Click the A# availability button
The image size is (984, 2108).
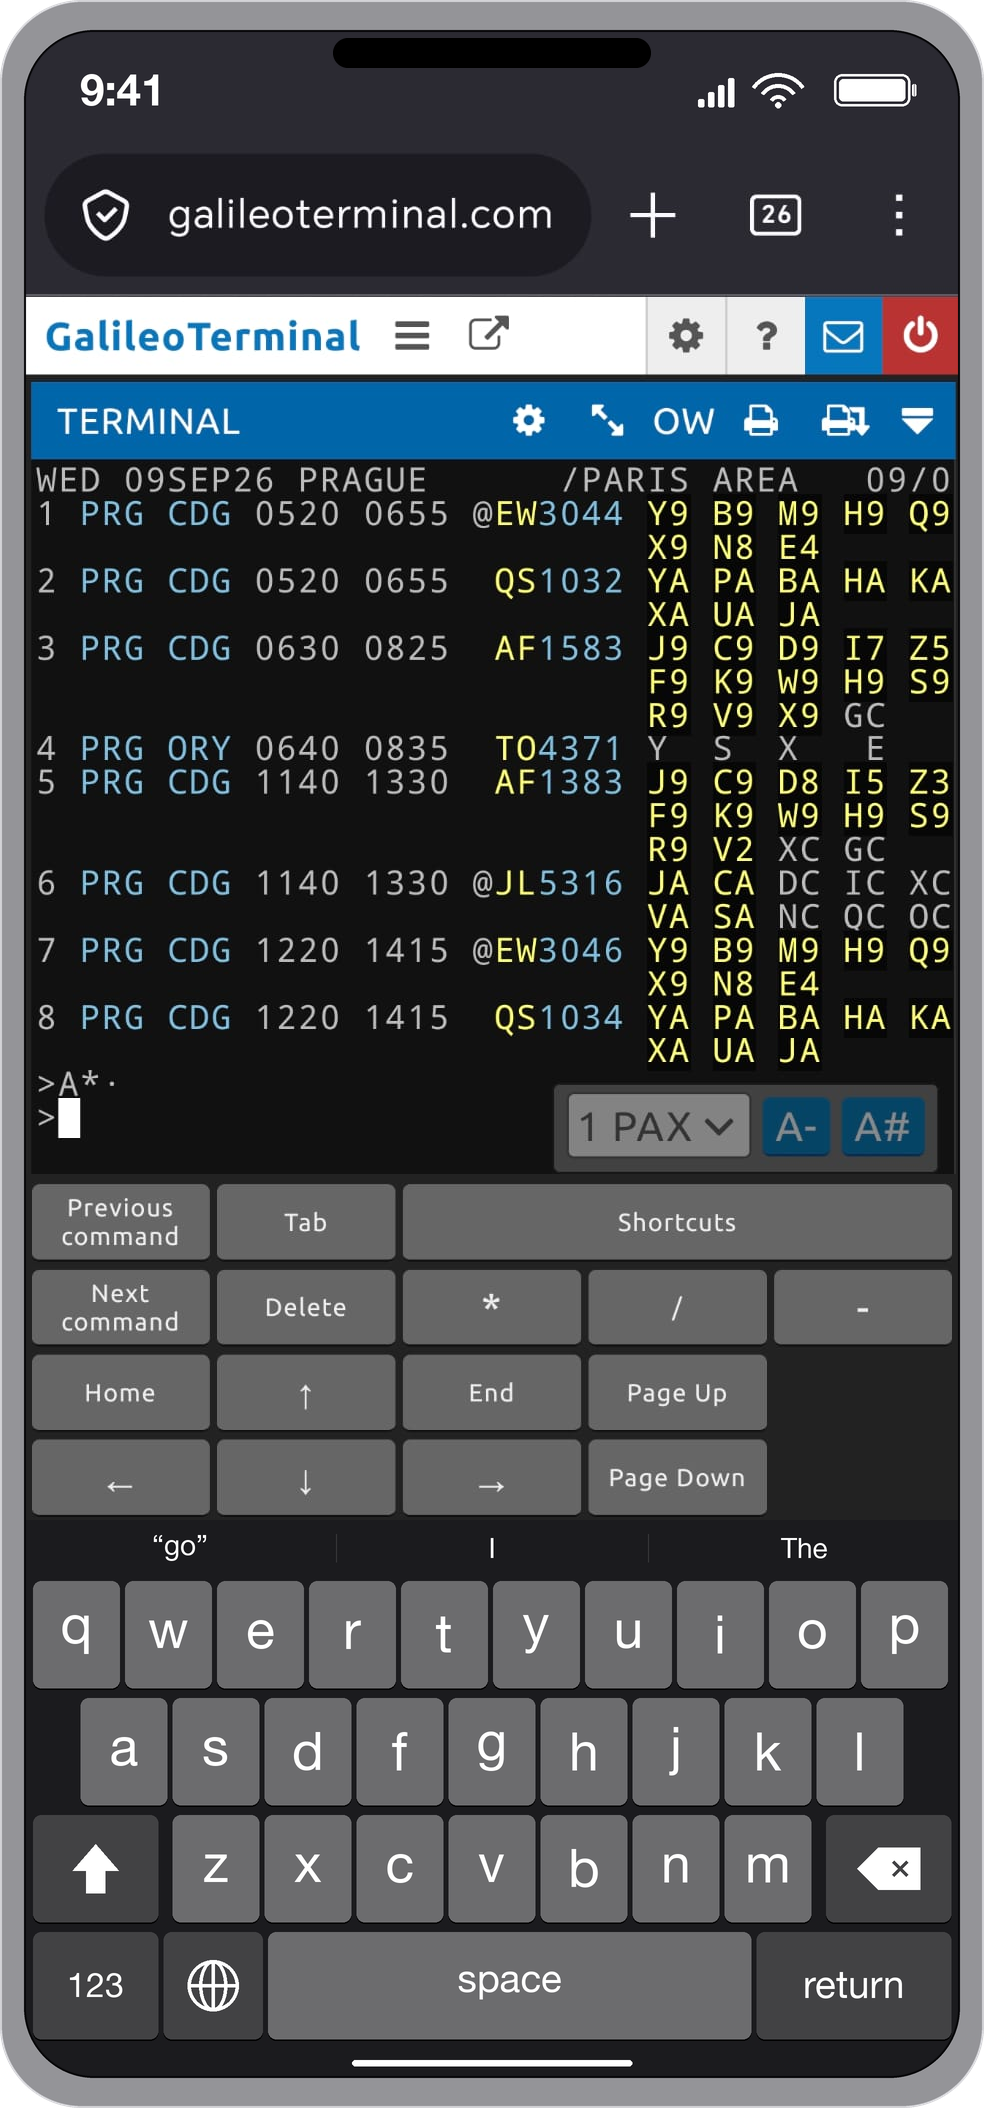[x=882, y=1127]
